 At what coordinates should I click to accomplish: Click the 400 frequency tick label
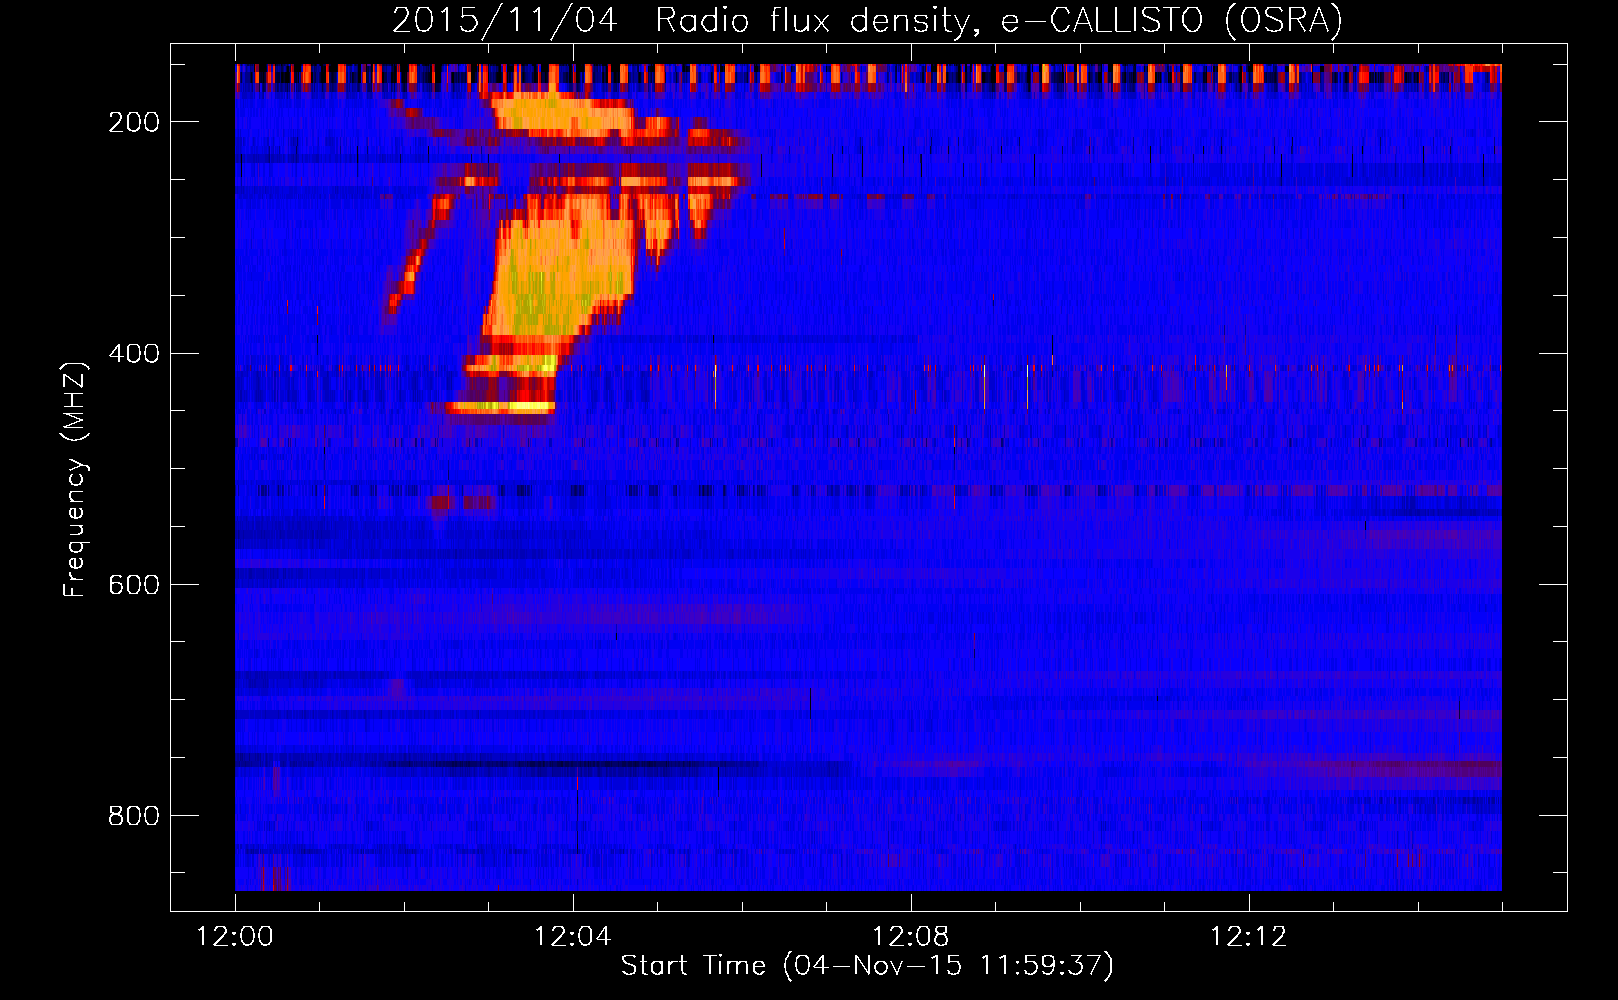[134, 354]
